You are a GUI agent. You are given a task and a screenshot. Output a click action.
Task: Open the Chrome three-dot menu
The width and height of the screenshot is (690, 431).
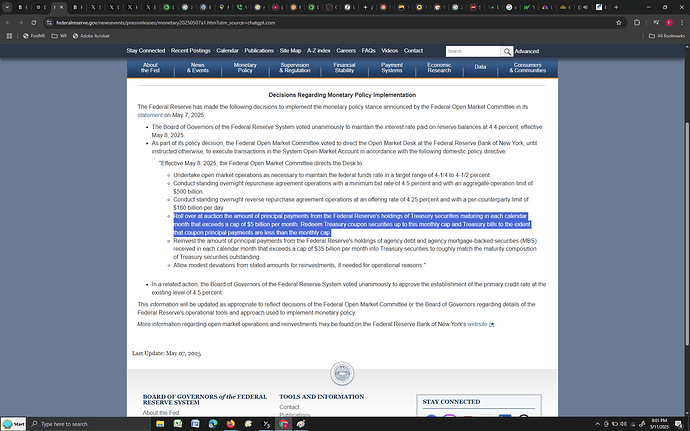682,22
